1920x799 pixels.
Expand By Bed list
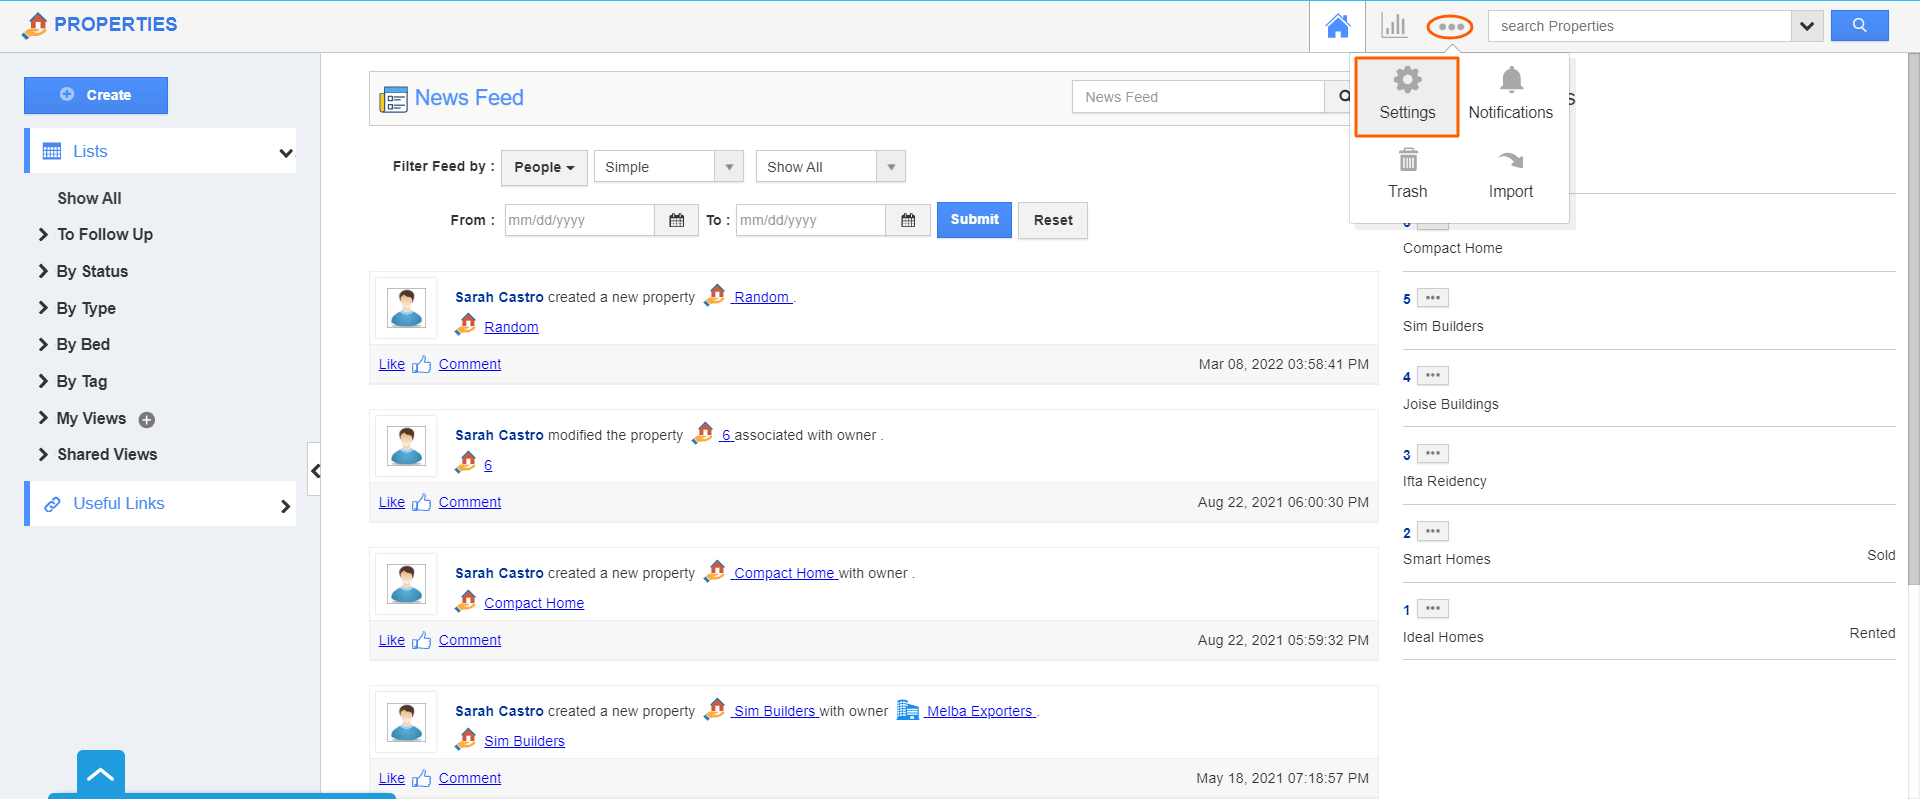(x=43, y=344)
